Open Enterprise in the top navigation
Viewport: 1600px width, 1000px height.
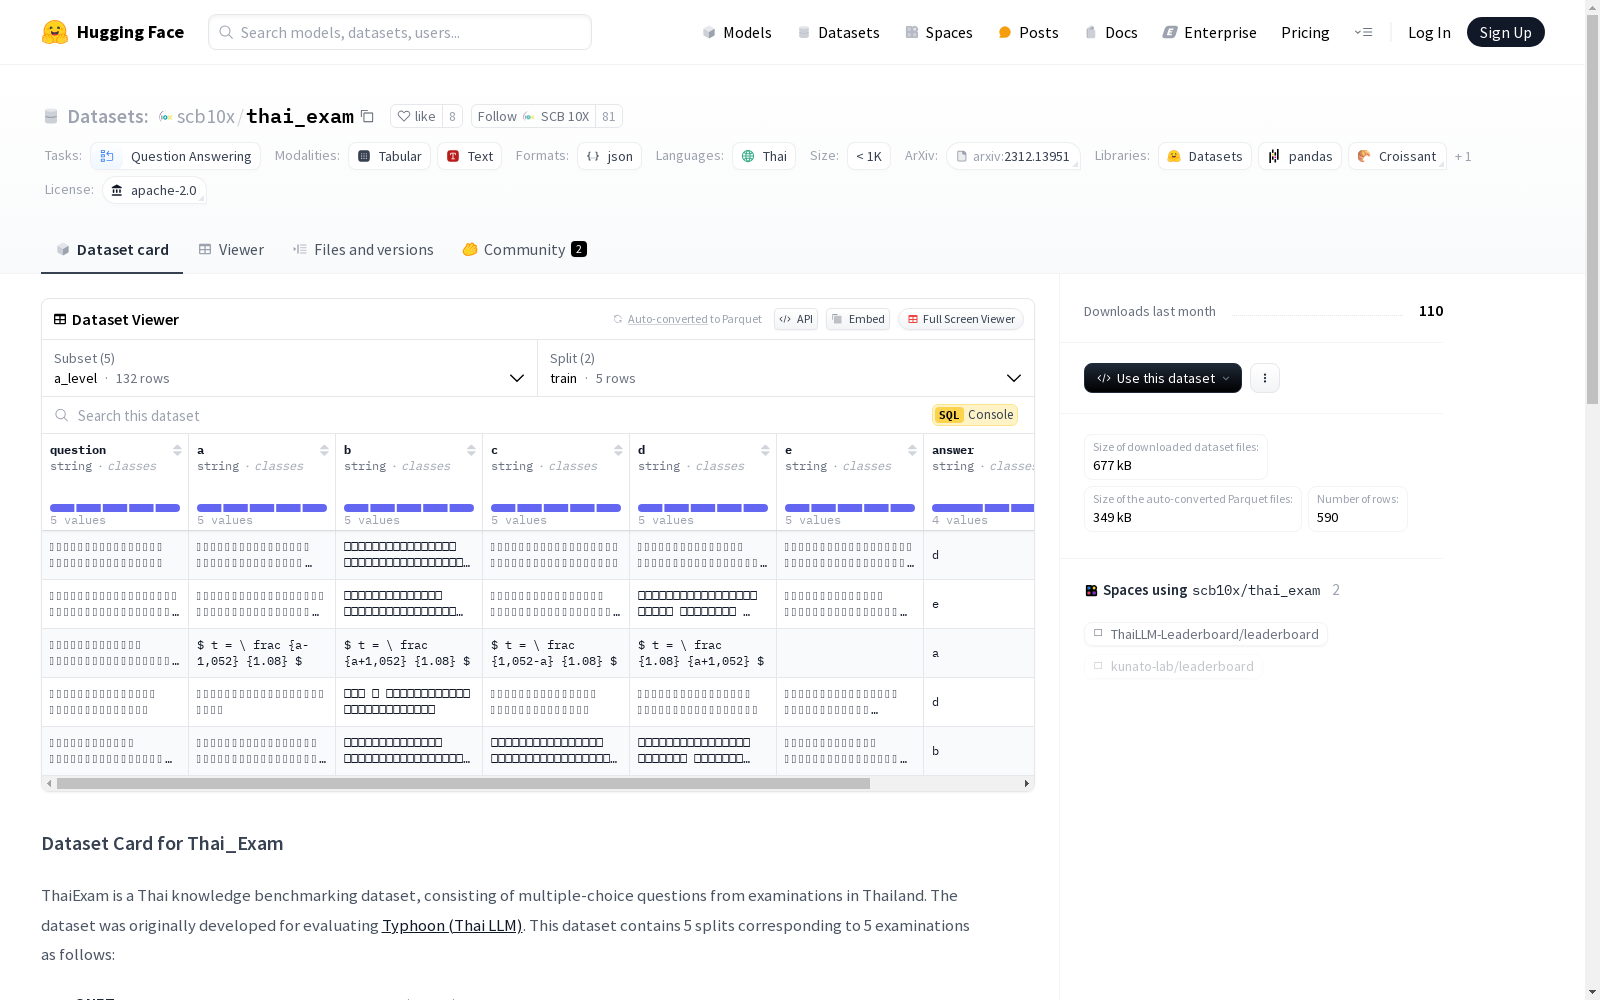[x=1210, y=32]
